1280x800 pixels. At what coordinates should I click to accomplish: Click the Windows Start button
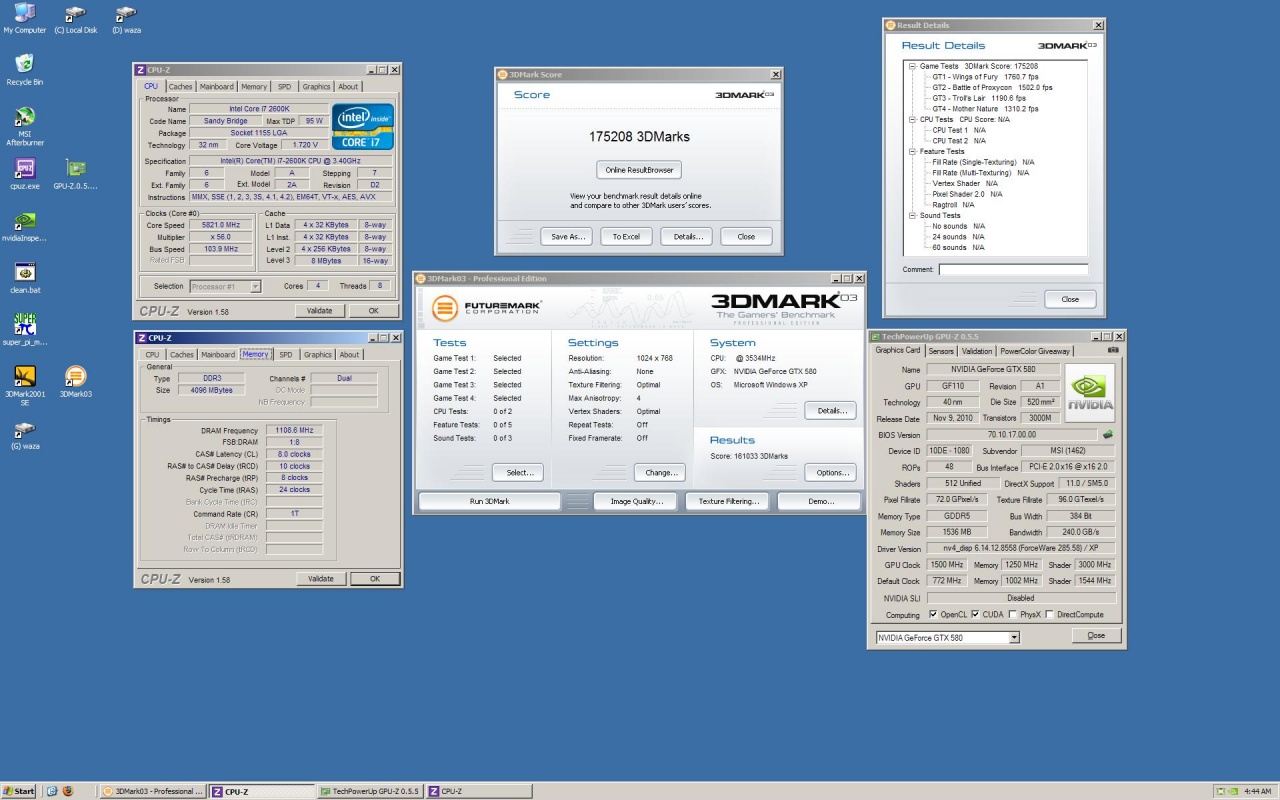(19, 791)
